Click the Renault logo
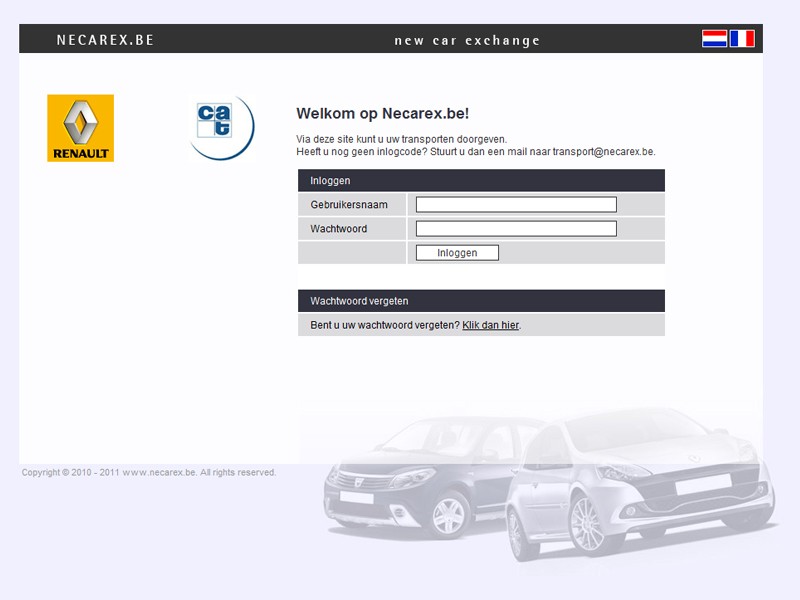800x600 pixels. (81, 128)
